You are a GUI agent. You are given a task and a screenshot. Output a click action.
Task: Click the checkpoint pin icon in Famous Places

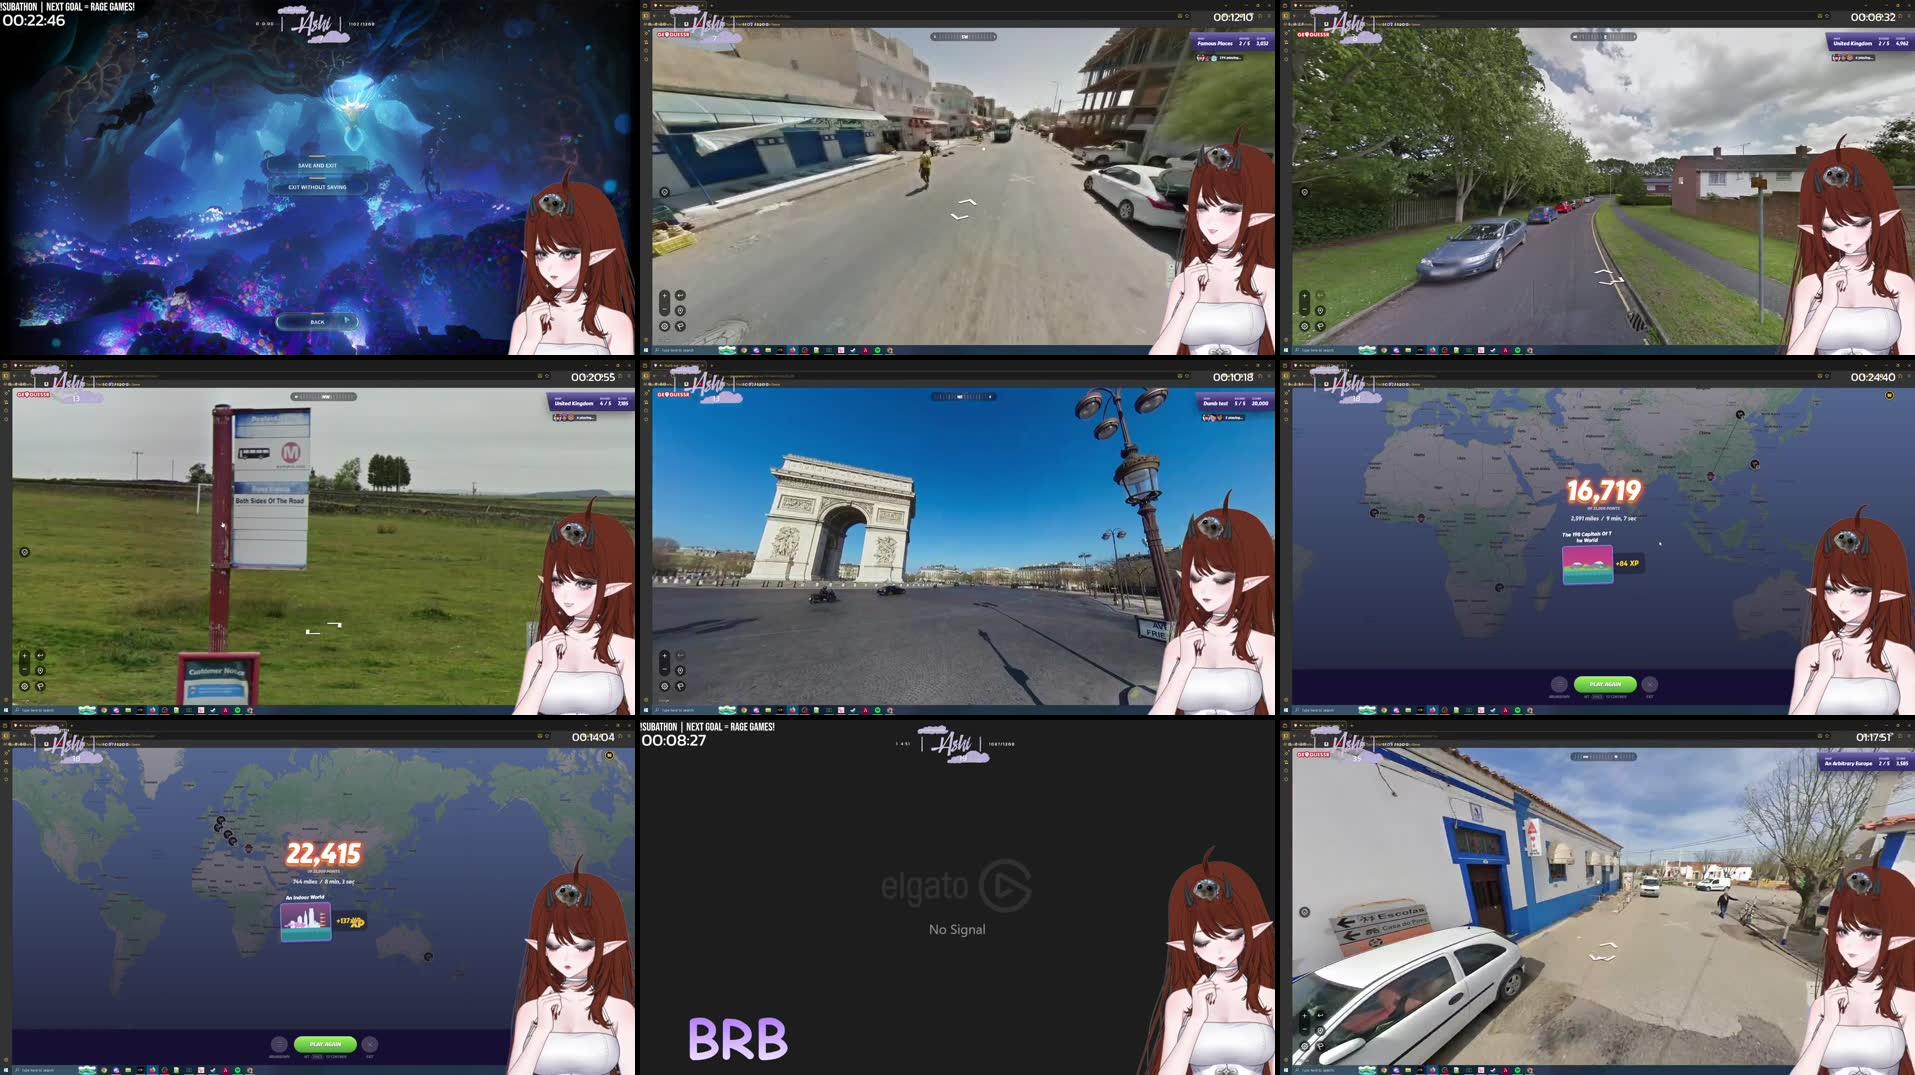pos(680,310)
